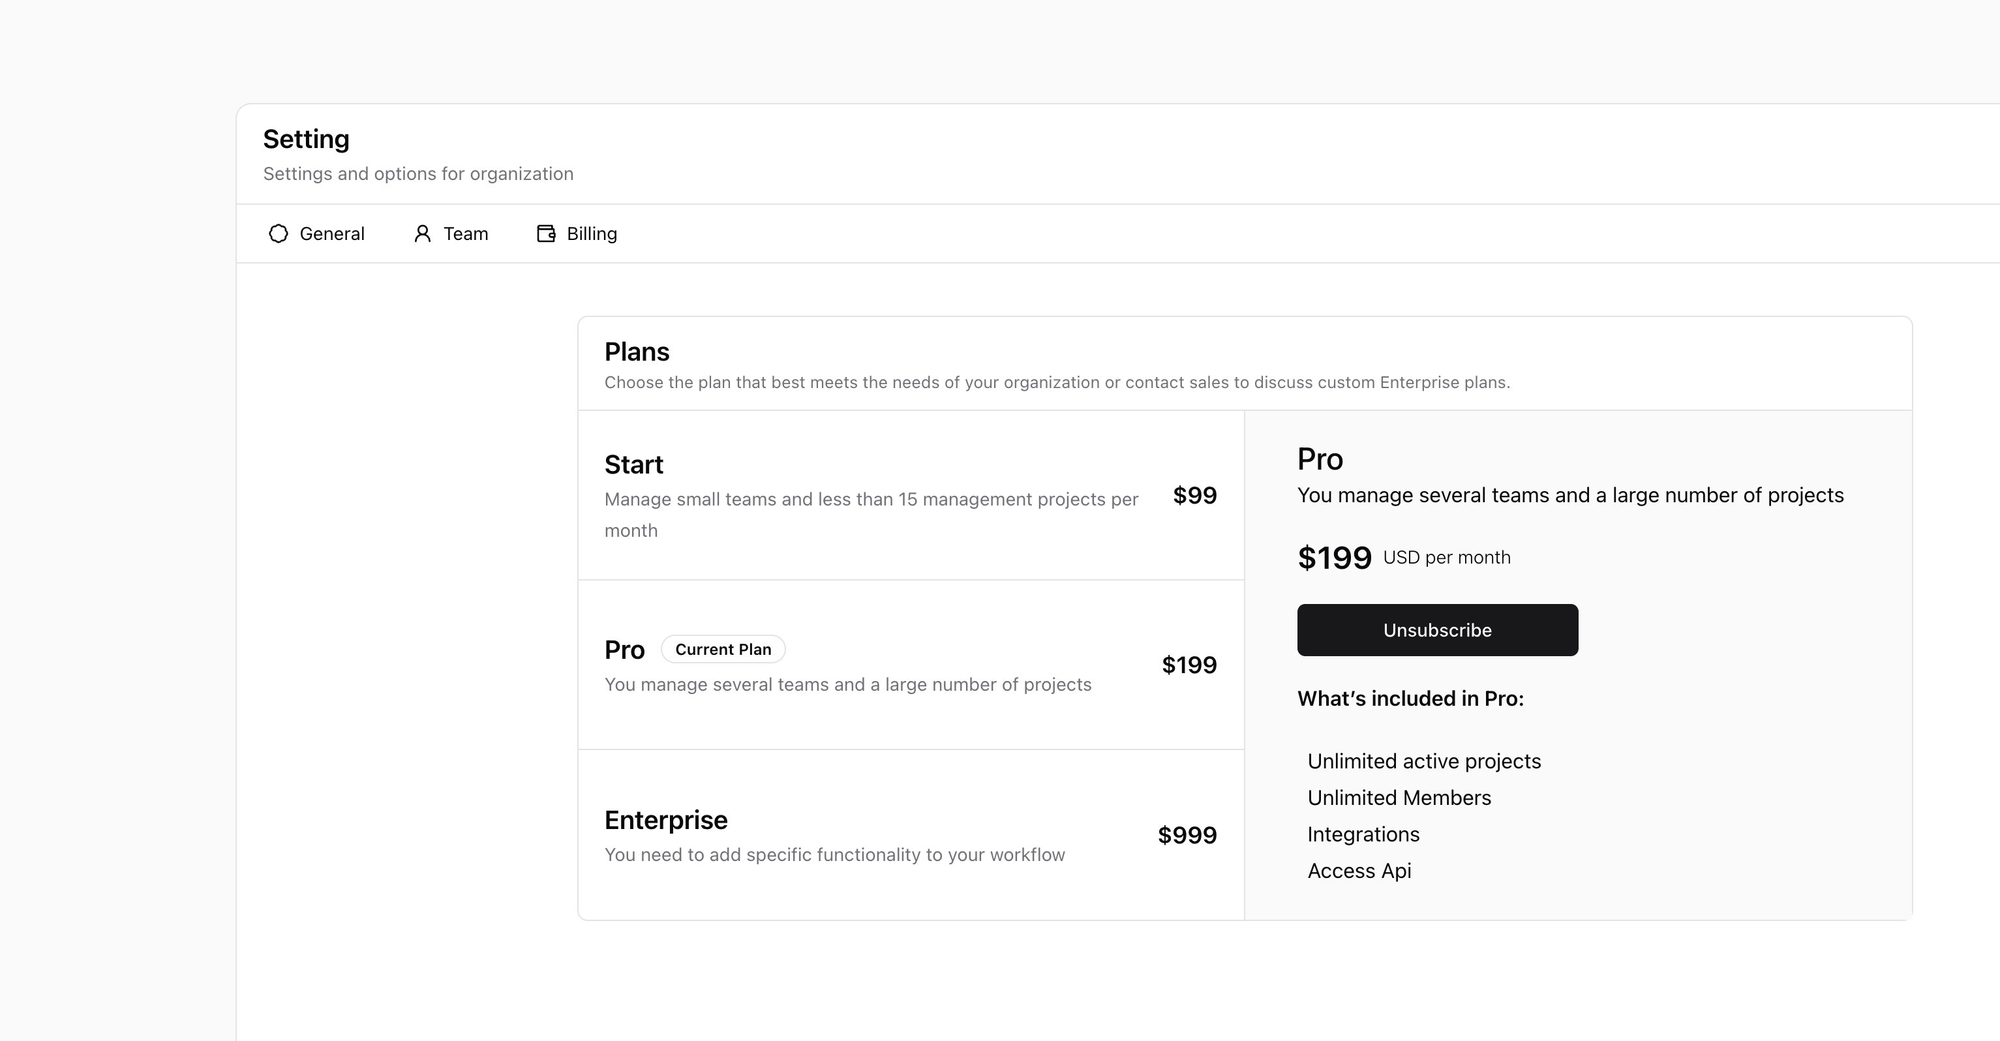Image resolution: width=2000 pixels, height=1041 pixels.
Task: Click the Pro description in plan list
Action: [848, 685]
